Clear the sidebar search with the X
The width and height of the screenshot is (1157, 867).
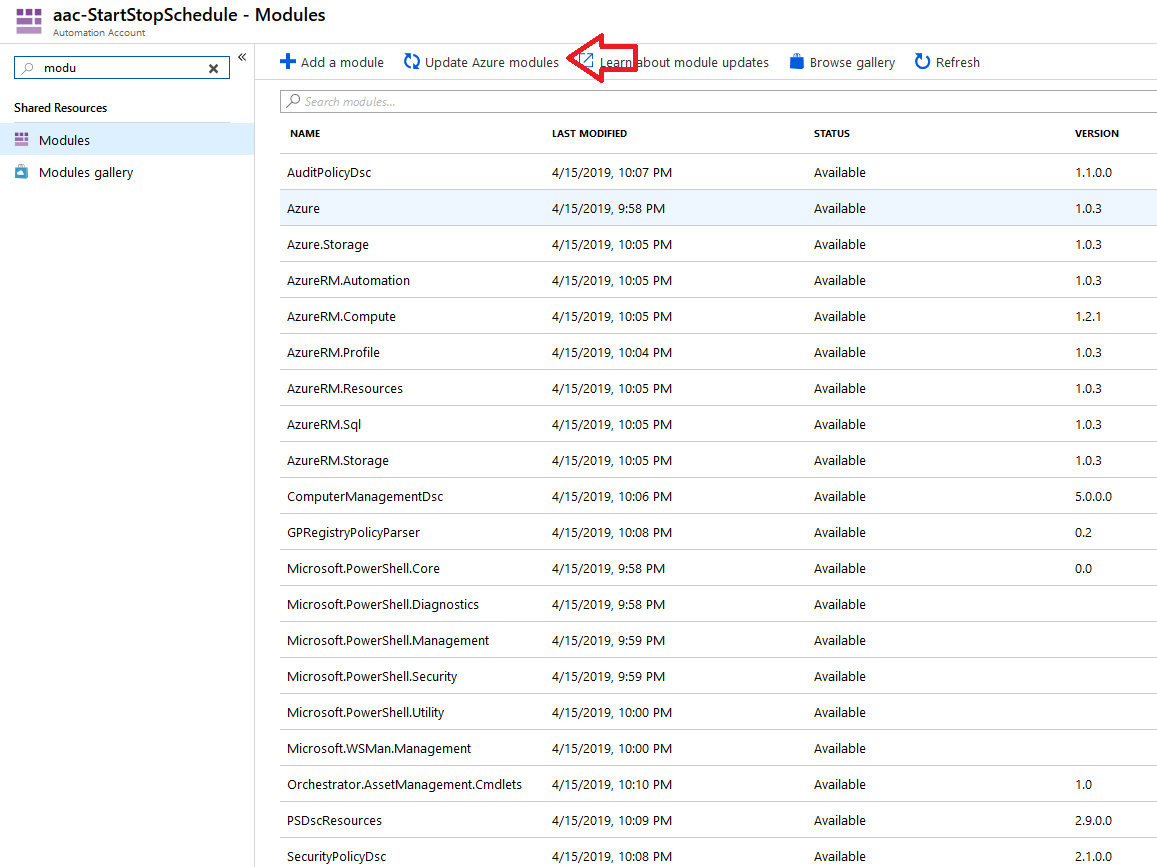pos(213,68)
